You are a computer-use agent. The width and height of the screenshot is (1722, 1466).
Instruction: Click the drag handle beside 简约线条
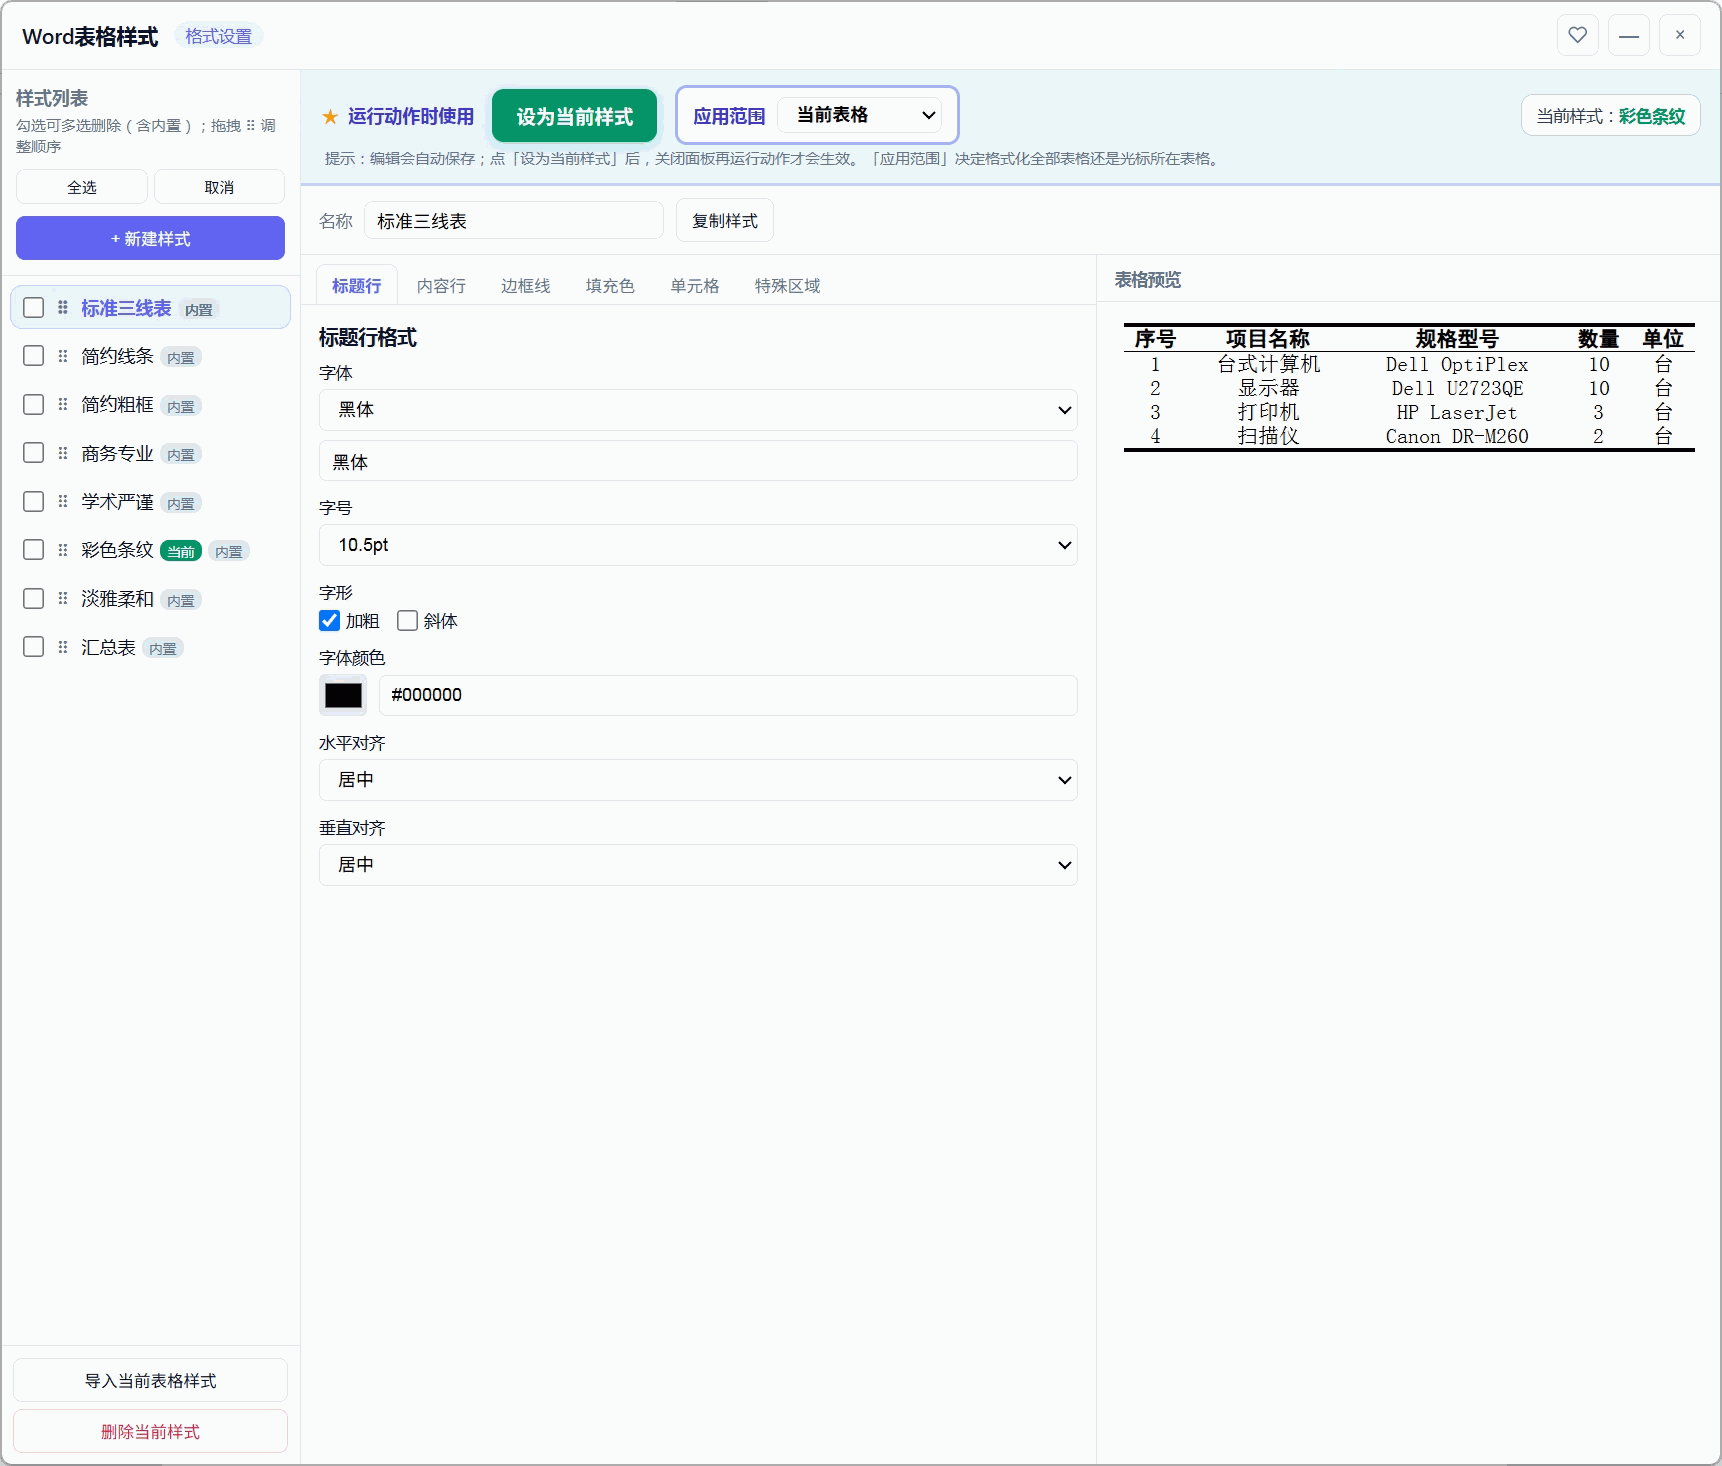click(63, 356)
